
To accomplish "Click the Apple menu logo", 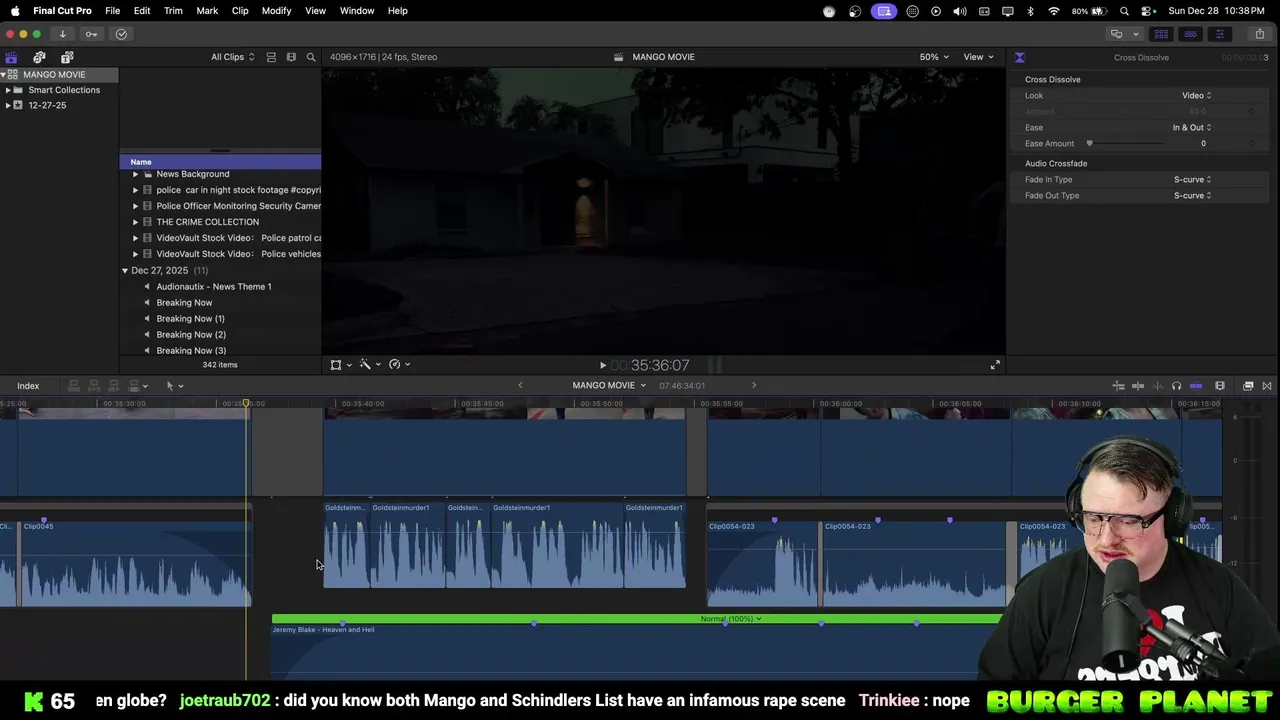I will click(x=15, y=11).
